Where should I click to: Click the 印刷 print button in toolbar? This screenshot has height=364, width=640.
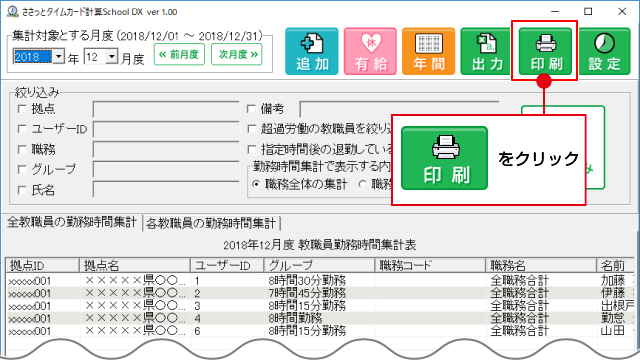point(545,51)
